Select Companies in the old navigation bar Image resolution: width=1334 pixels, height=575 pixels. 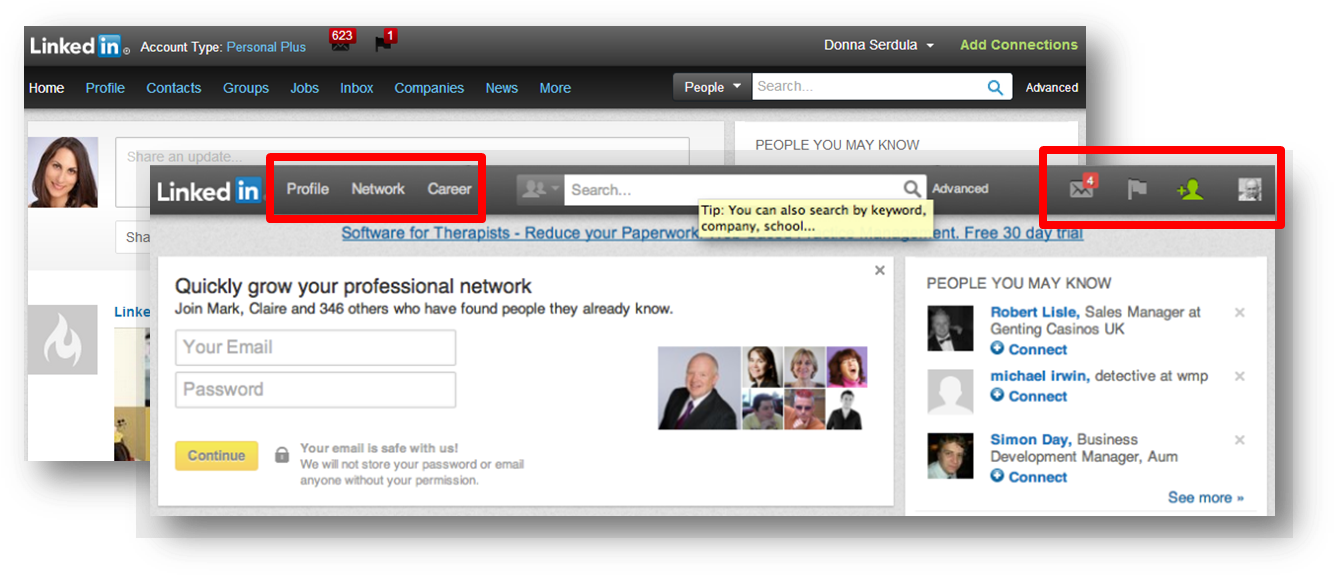coord(429,88)
